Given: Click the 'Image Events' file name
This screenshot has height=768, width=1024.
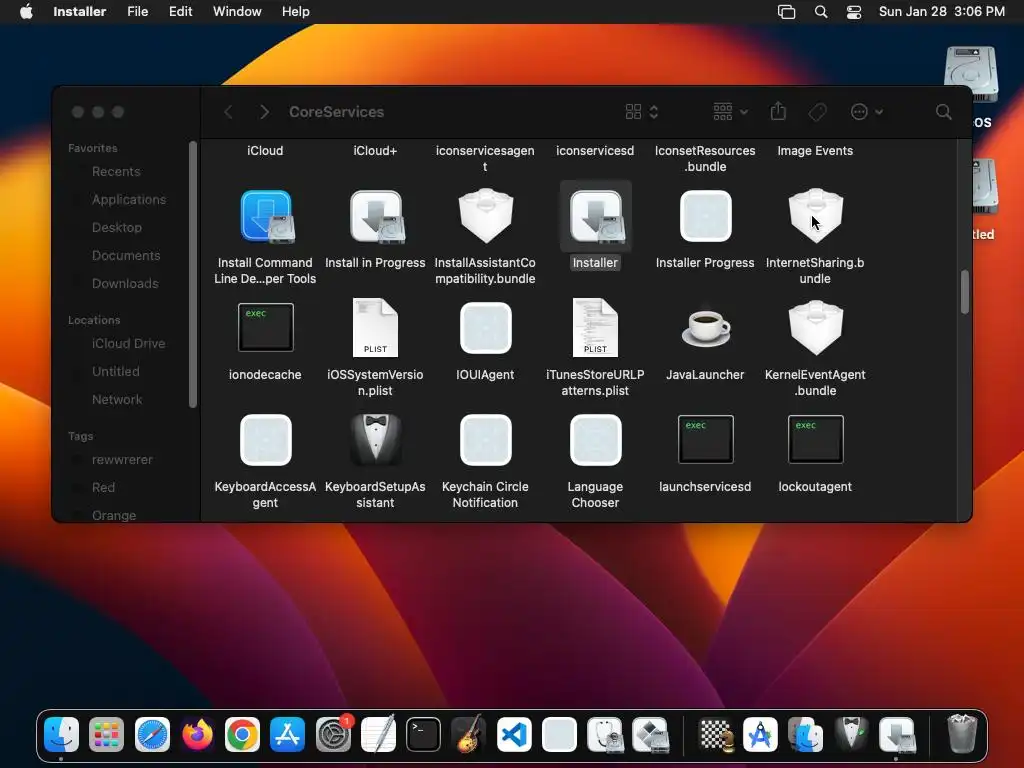Looking at the screenshot, I should point(815,151).
